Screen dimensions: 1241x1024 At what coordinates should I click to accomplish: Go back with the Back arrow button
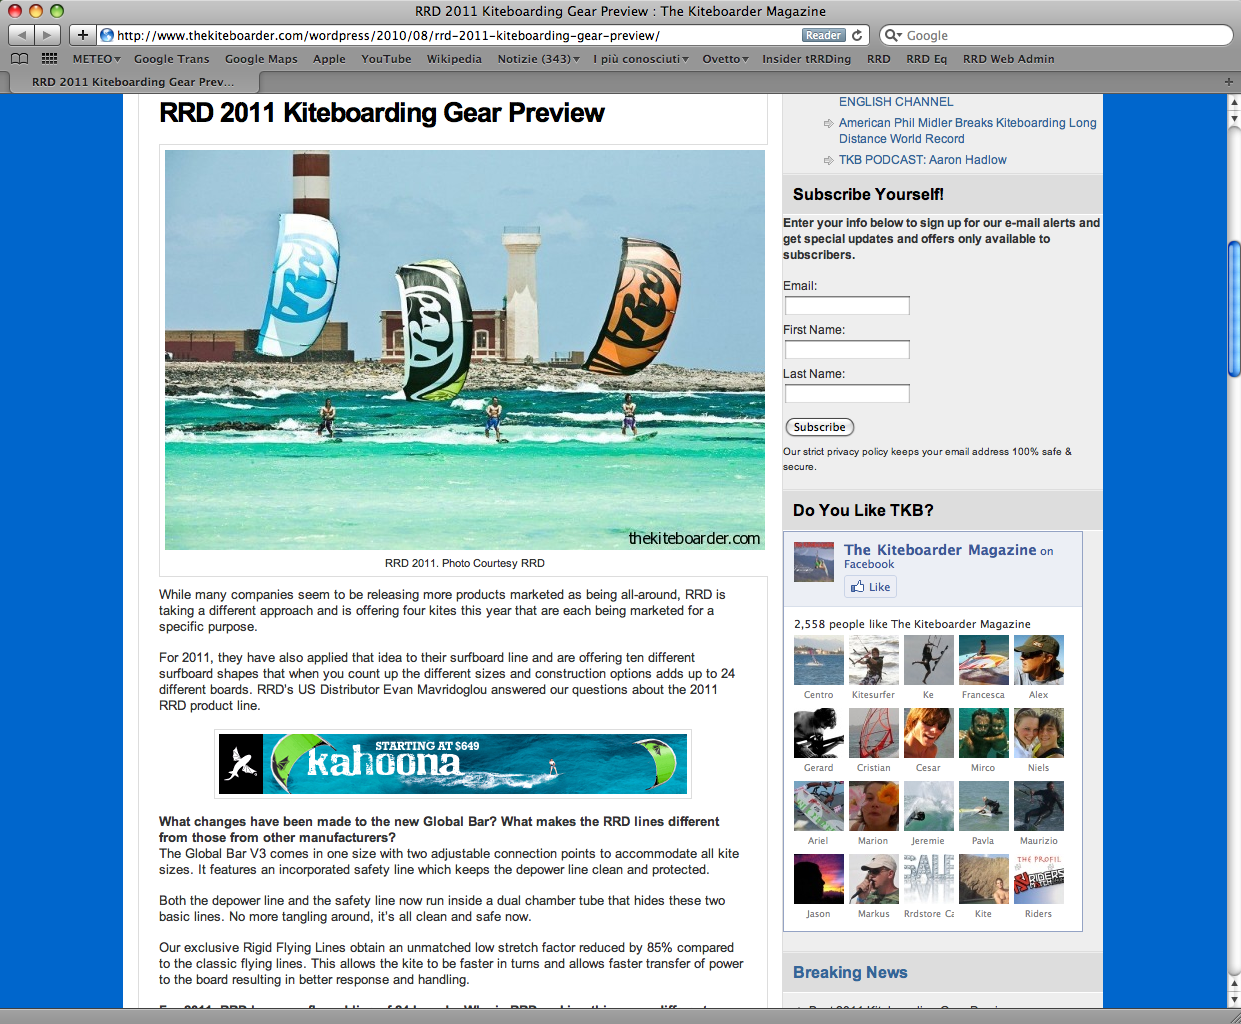click(x=22, y=35)
